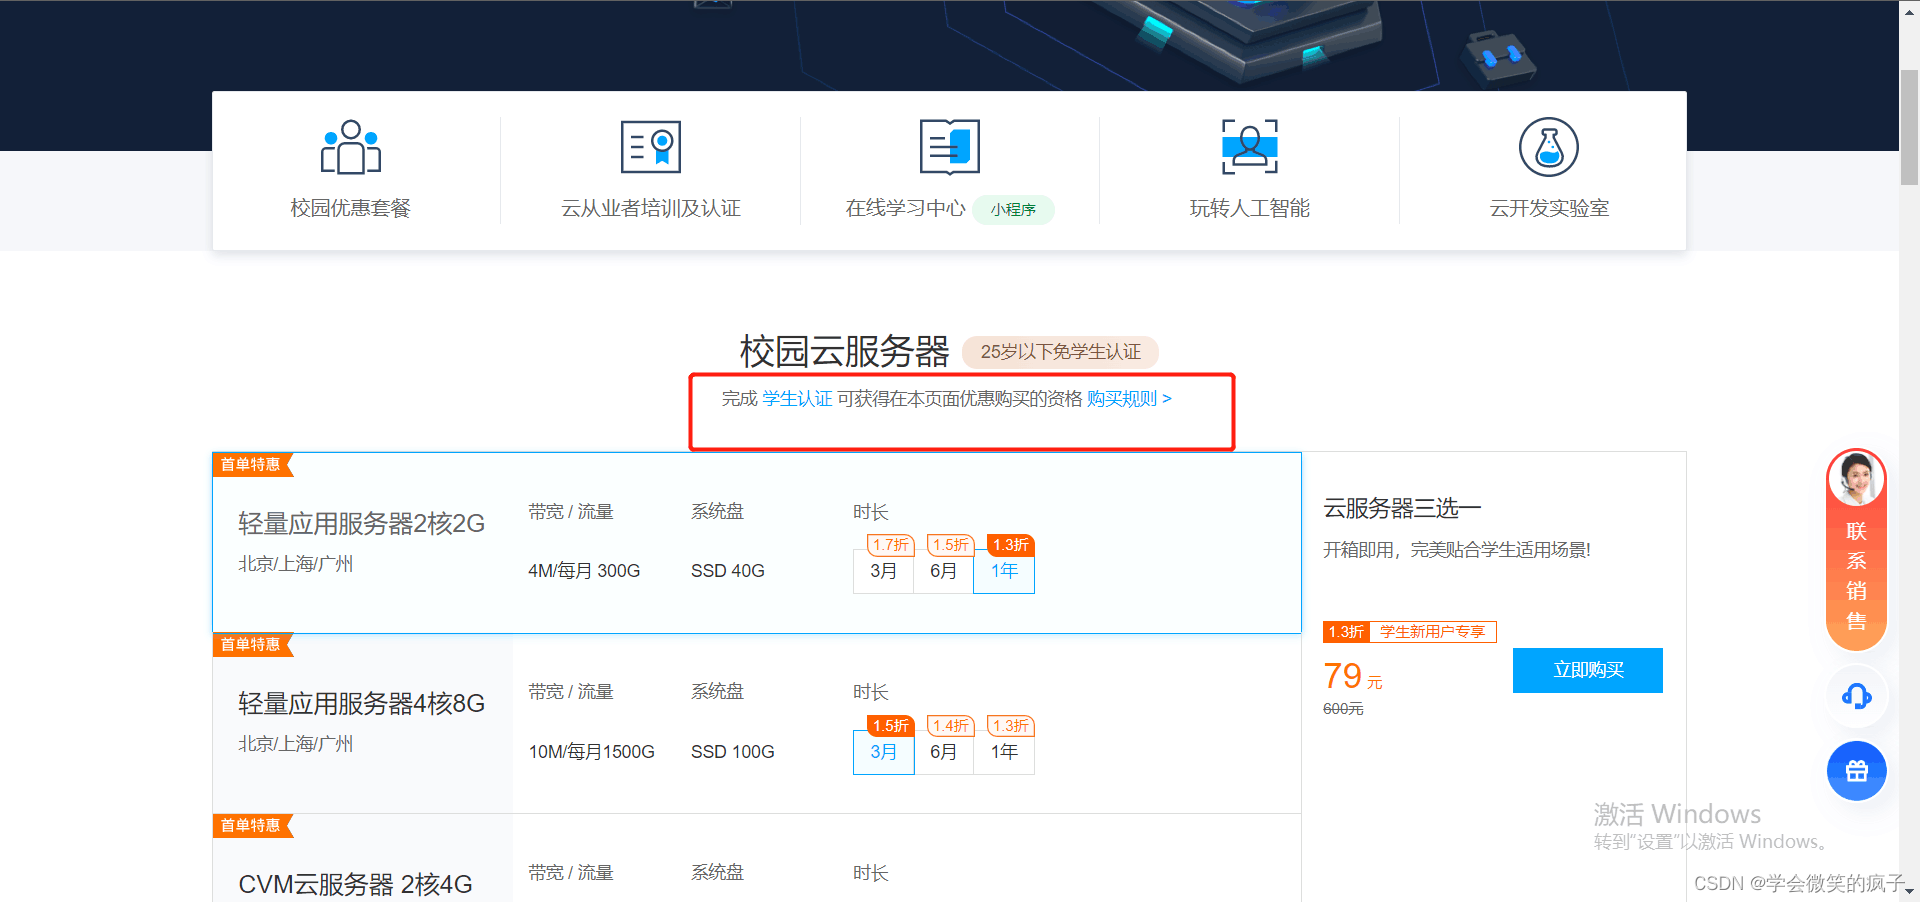The image size is (1920, 902).
Task: Click the 首单特惠 tag on 4核8G card
Action: tap(252, 645)
